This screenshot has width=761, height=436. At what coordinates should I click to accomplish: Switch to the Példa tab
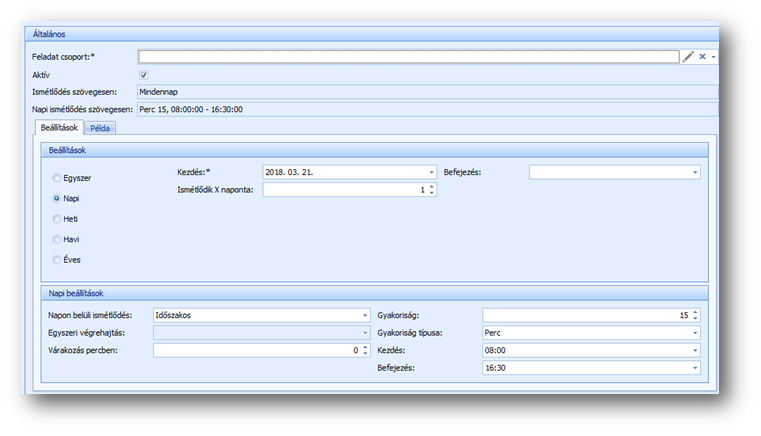[x=101, y=128]
